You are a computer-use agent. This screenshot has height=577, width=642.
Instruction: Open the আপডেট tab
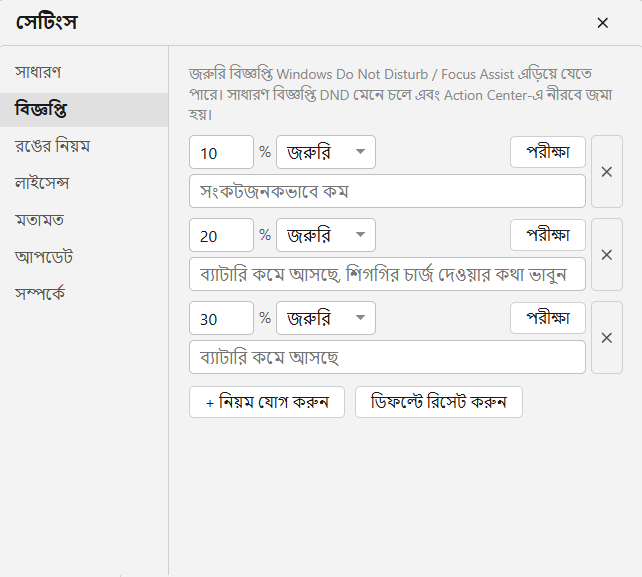point(84,257)
